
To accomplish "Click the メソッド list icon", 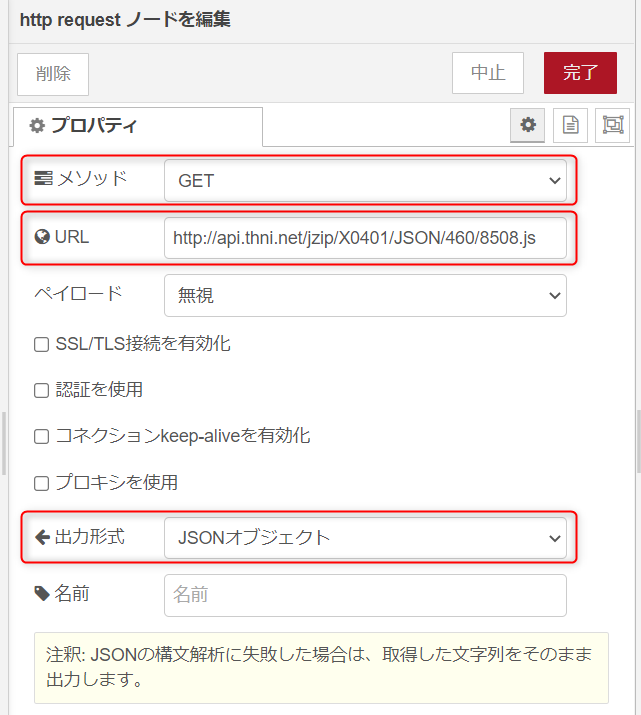I will tap(43, 178).
